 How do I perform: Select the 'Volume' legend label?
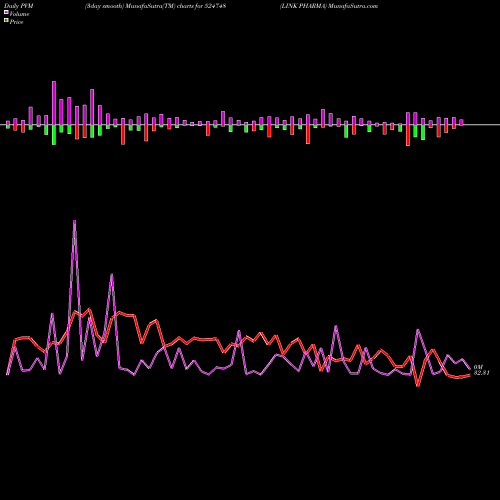[19, 14]
